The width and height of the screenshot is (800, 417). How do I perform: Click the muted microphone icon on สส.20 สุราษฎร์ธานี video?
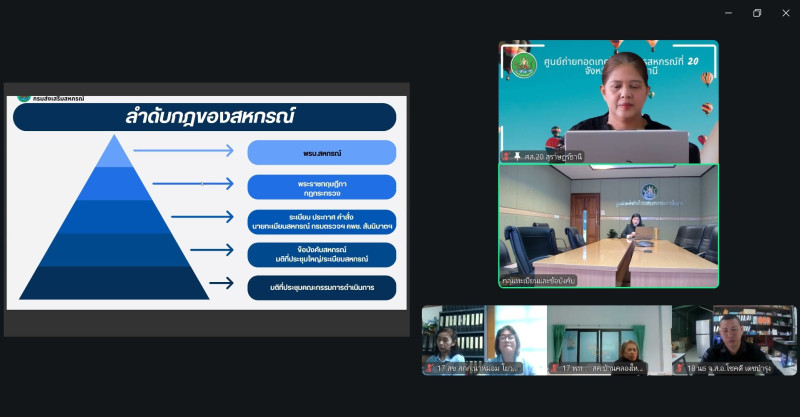click(x=507, y=157)
